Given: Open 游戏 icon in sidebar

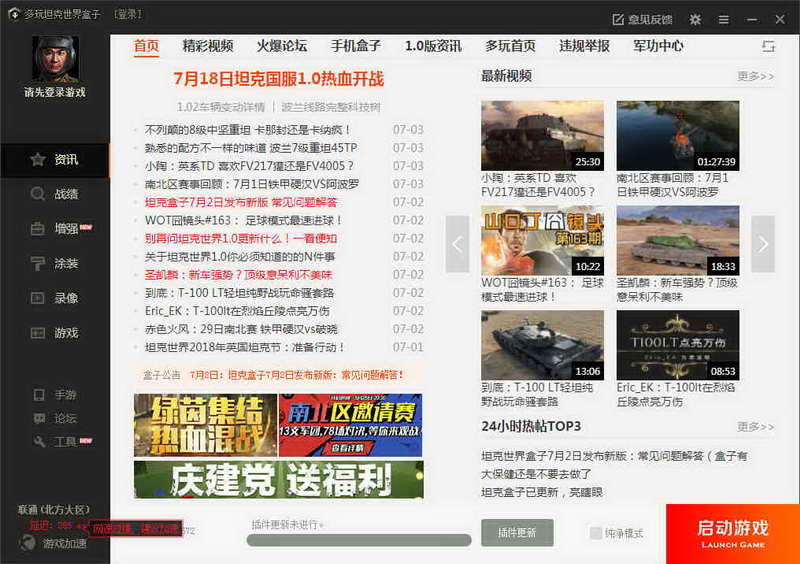Looking at the screenshot, I should [x=37, y=333].
